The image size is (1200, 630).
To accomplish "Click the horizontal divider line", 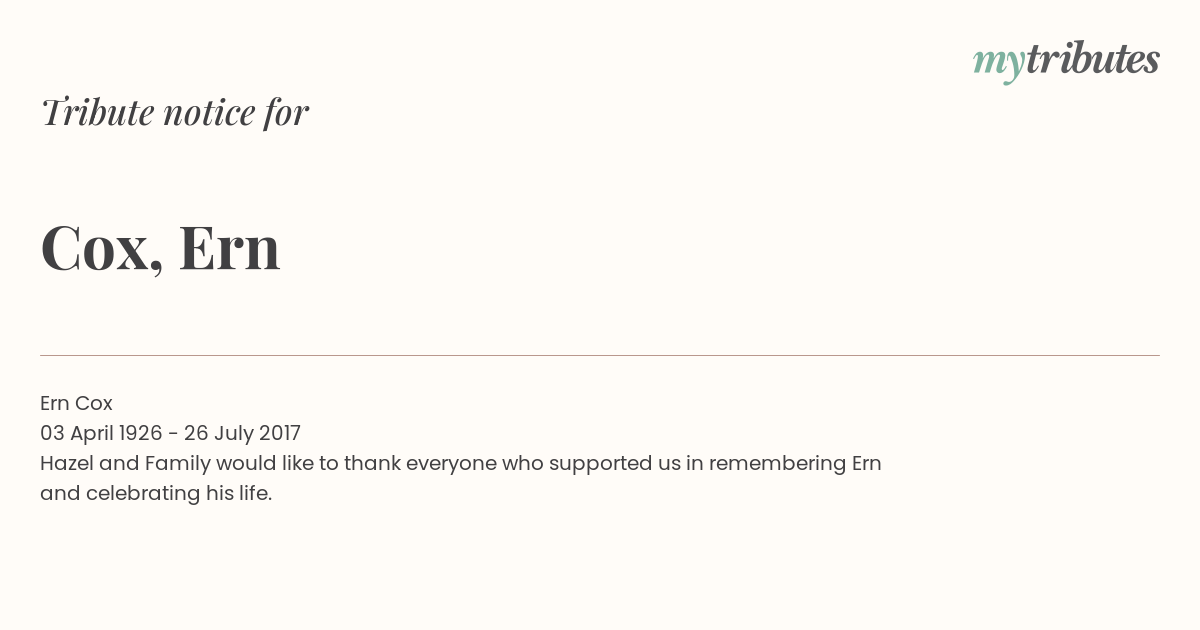I will 600,355.
